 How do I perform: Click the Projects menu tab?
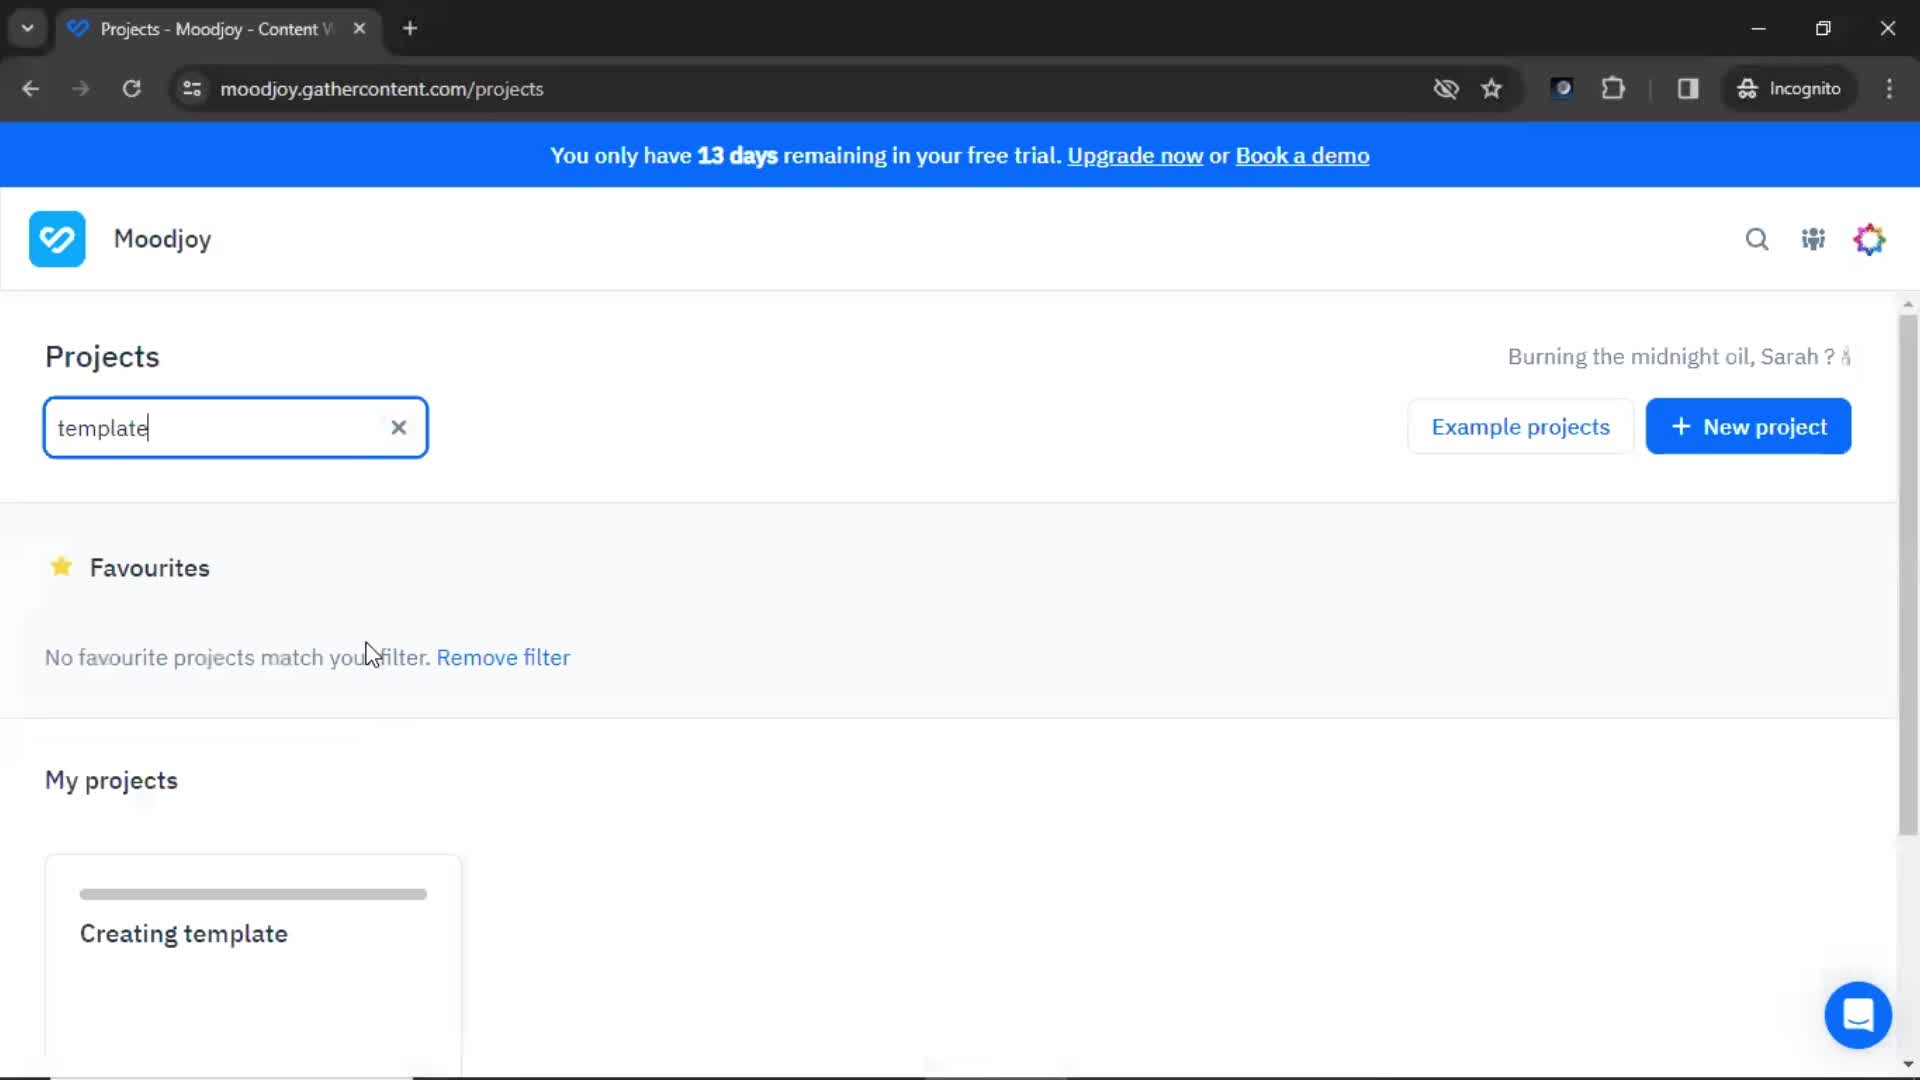(x=102, y=356)
